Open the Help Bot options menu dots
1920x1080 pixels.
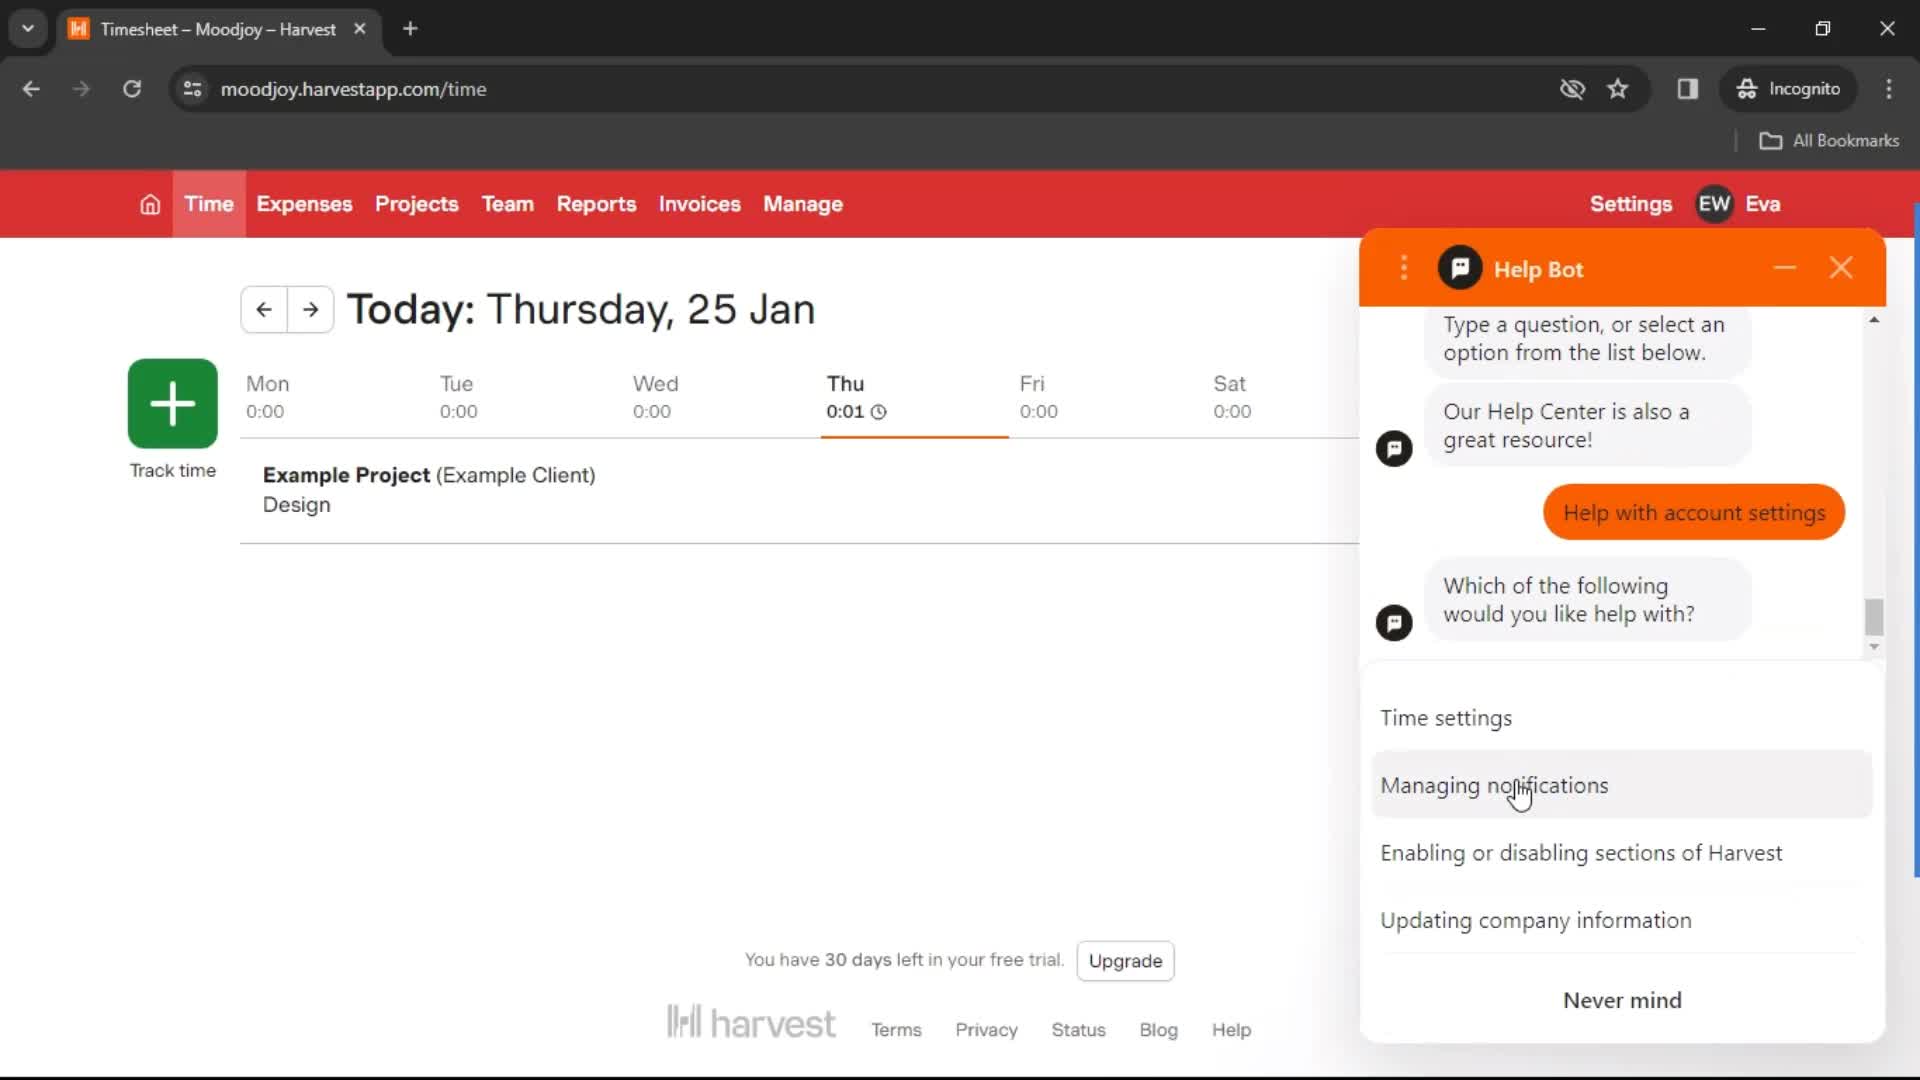tap(1404, 268)
